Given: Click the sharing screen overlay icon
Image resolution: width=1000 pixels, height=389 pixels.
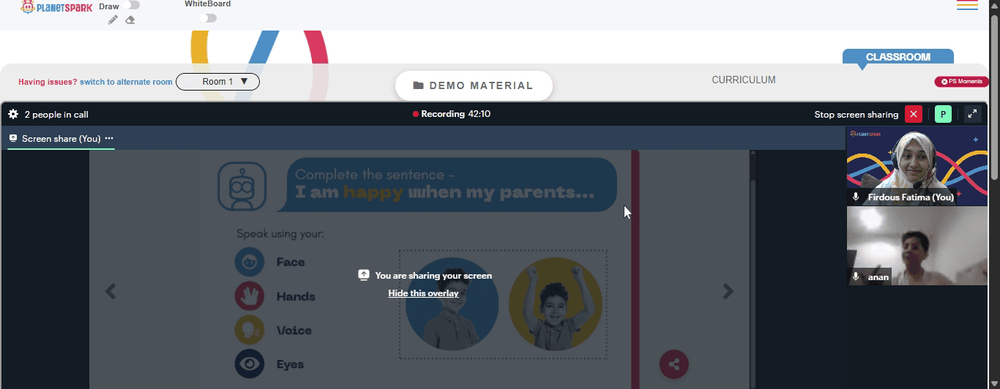Looking at the screenshot, I should (x=364, y=275).
